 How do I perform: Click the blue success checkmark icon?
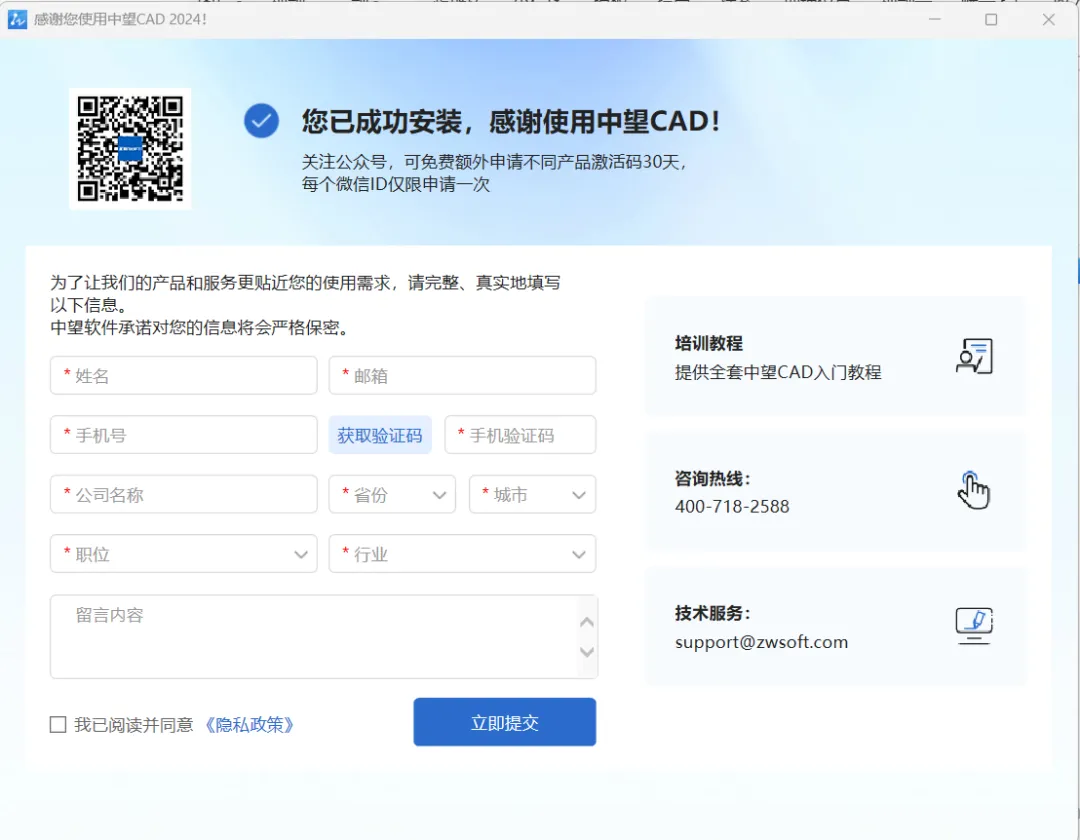click(x=261, y=120)
